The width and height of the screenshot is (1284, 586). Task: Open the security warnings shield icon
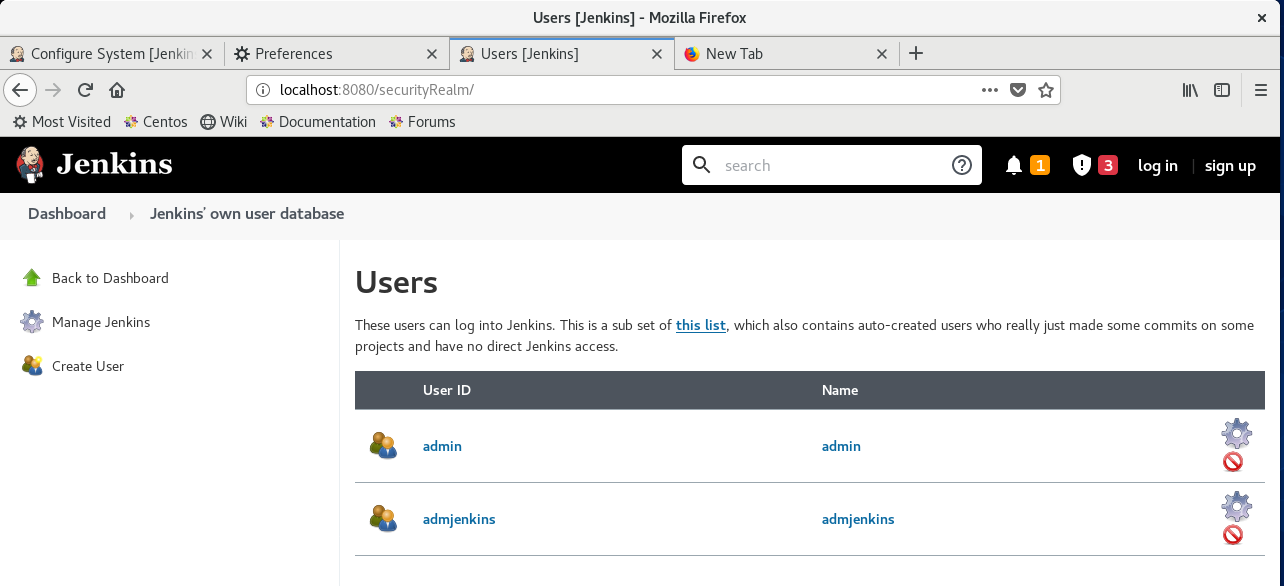tap(1081, 165)
